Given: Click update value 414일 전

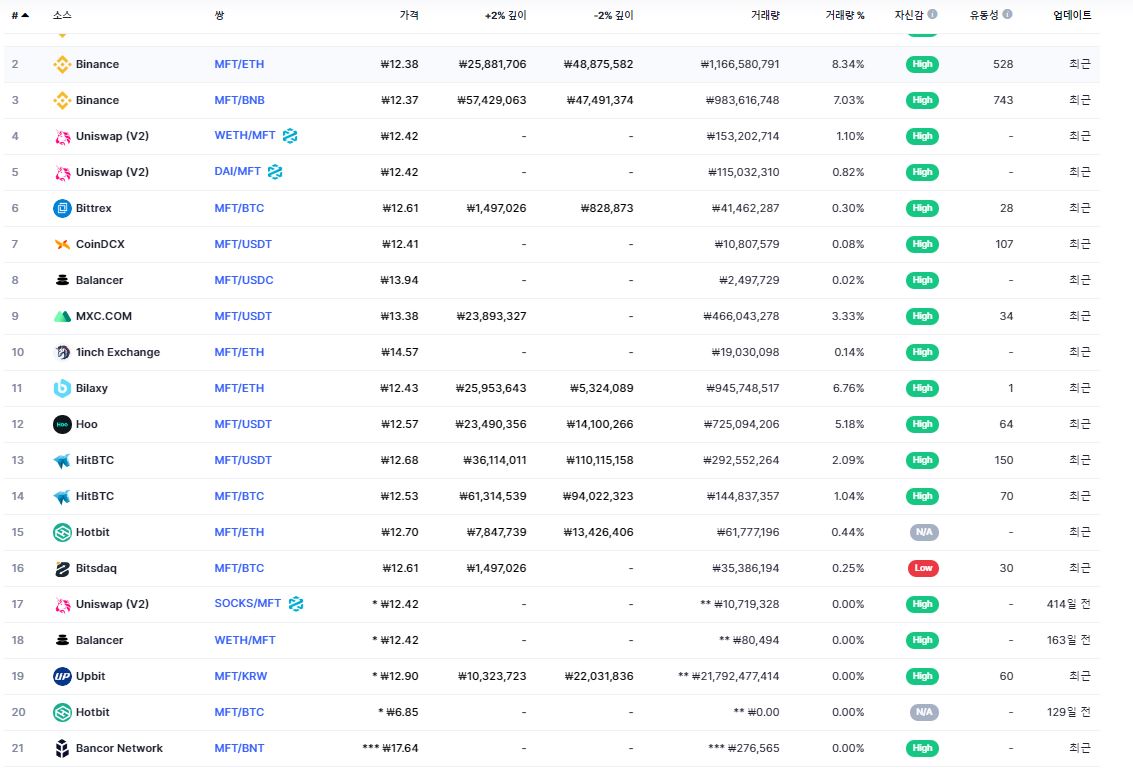Looking at the screenshot, I should coord(1069,604).
